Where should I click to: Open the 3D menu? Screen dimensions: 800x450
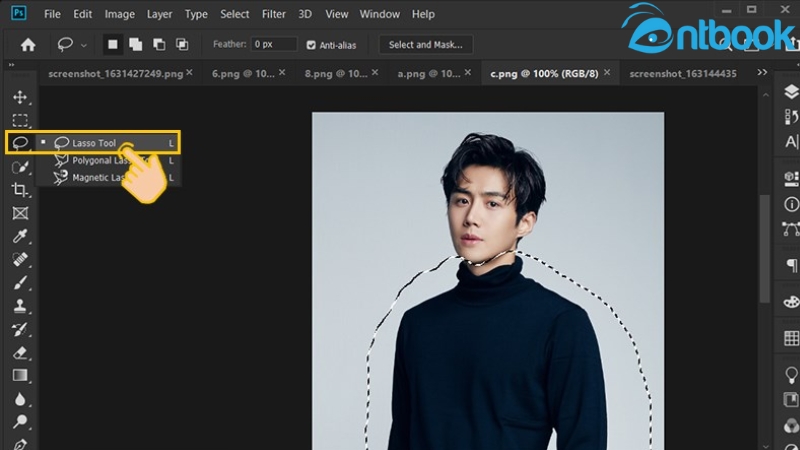(x=305, y=14)
